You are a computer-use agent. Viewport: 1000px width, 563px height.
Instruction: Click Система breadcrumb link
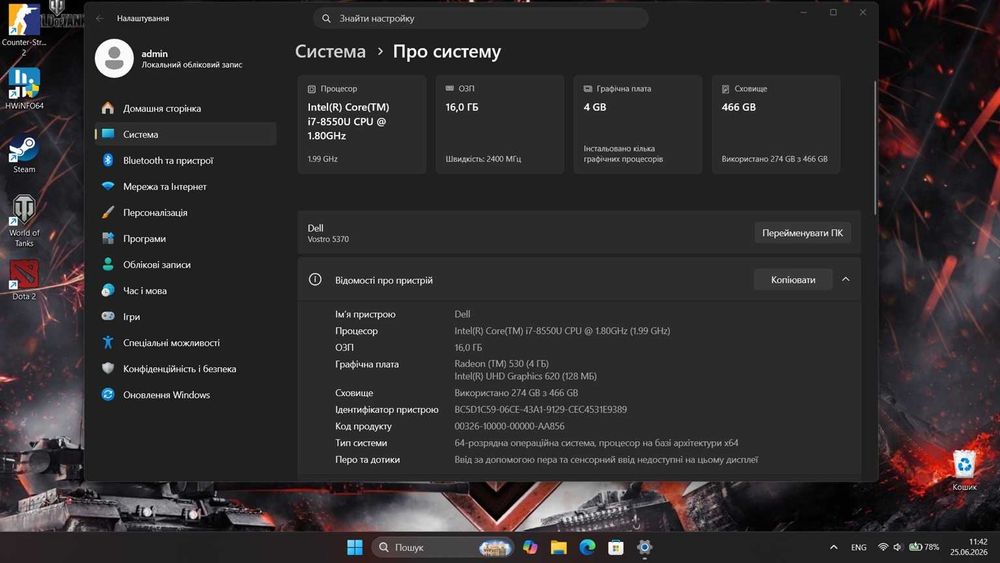pos(330,52)
